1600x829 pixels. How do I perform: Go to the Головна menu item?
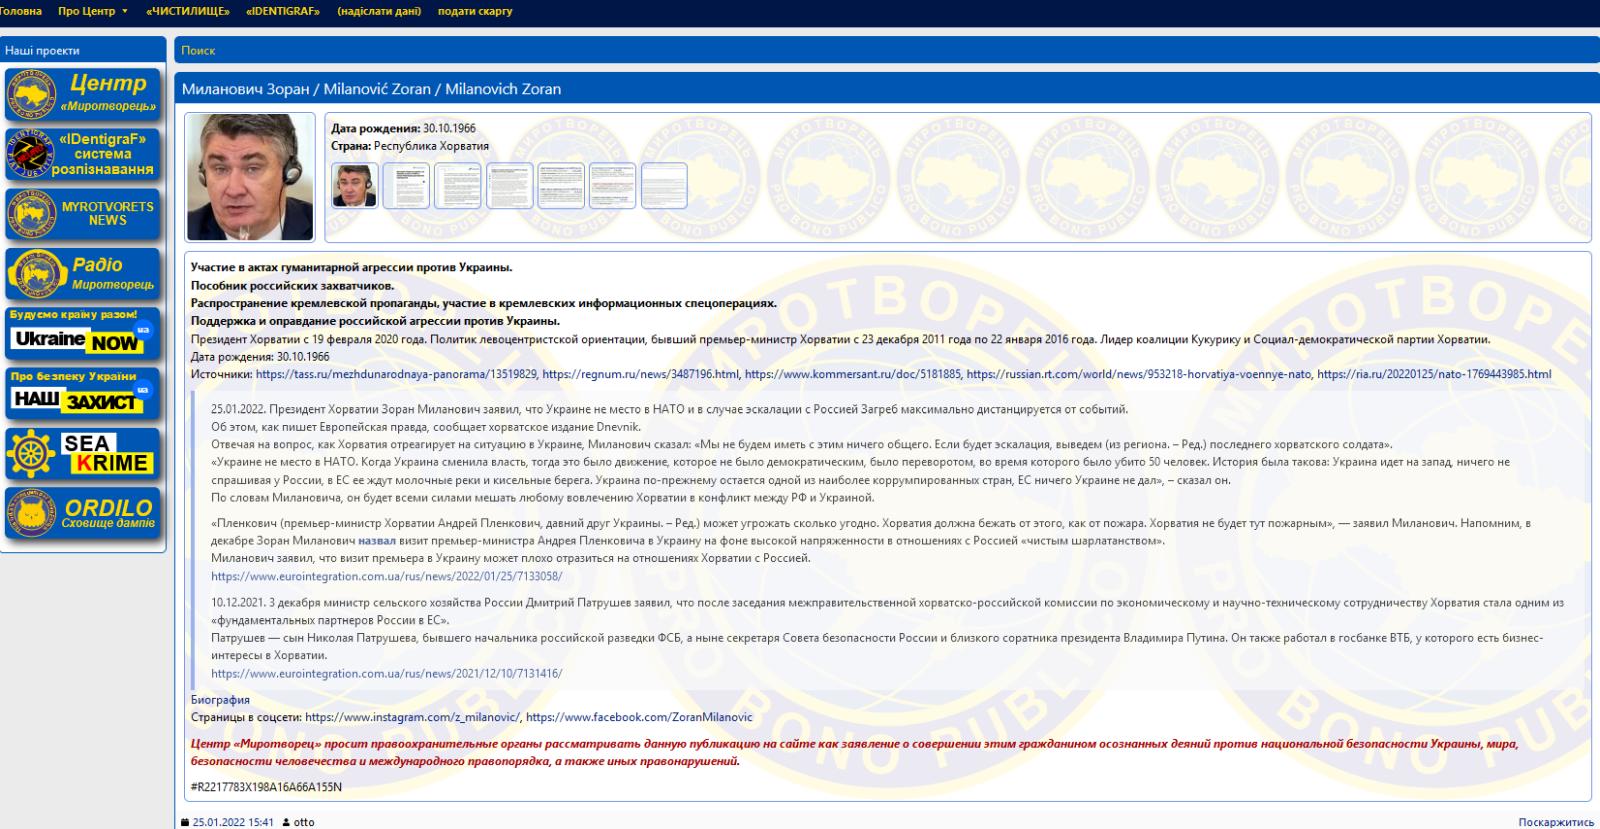pyautogui.click(x=20, y=11)
